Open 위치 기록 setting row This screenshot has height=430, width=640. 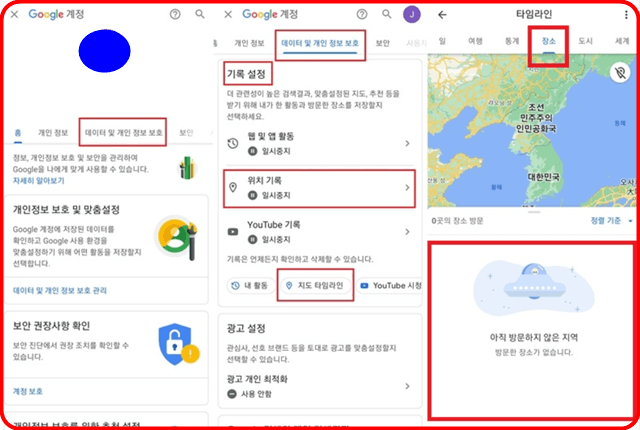[x=320, y=188]
